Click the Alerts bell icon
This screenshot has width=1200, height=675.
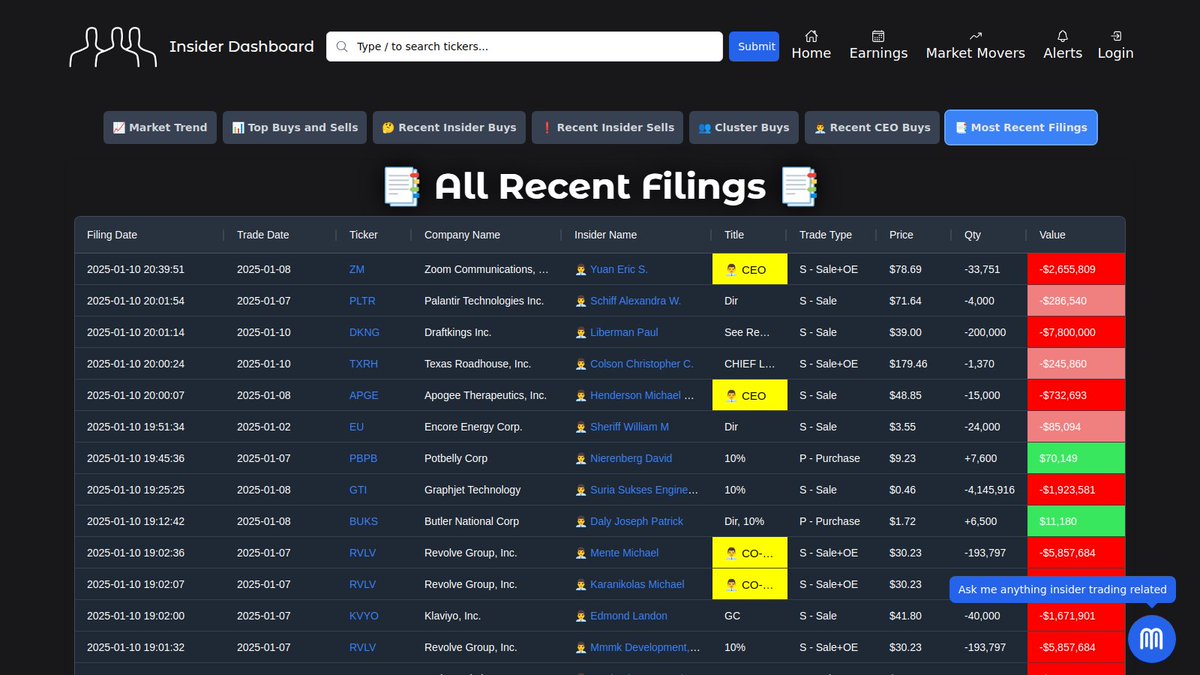[1062, 36]
